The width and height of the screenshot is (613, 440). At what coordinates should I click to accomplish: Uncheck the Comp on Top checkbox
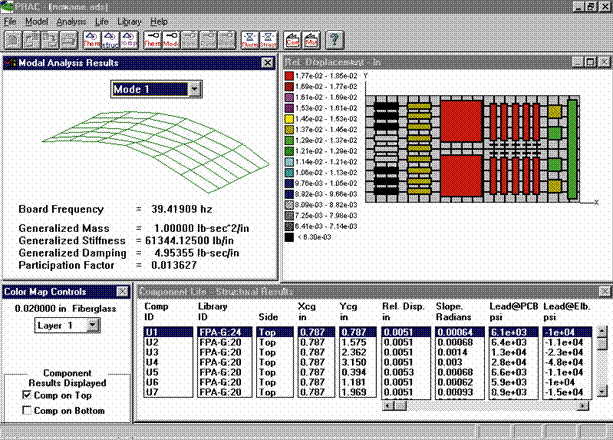(27, 394)
